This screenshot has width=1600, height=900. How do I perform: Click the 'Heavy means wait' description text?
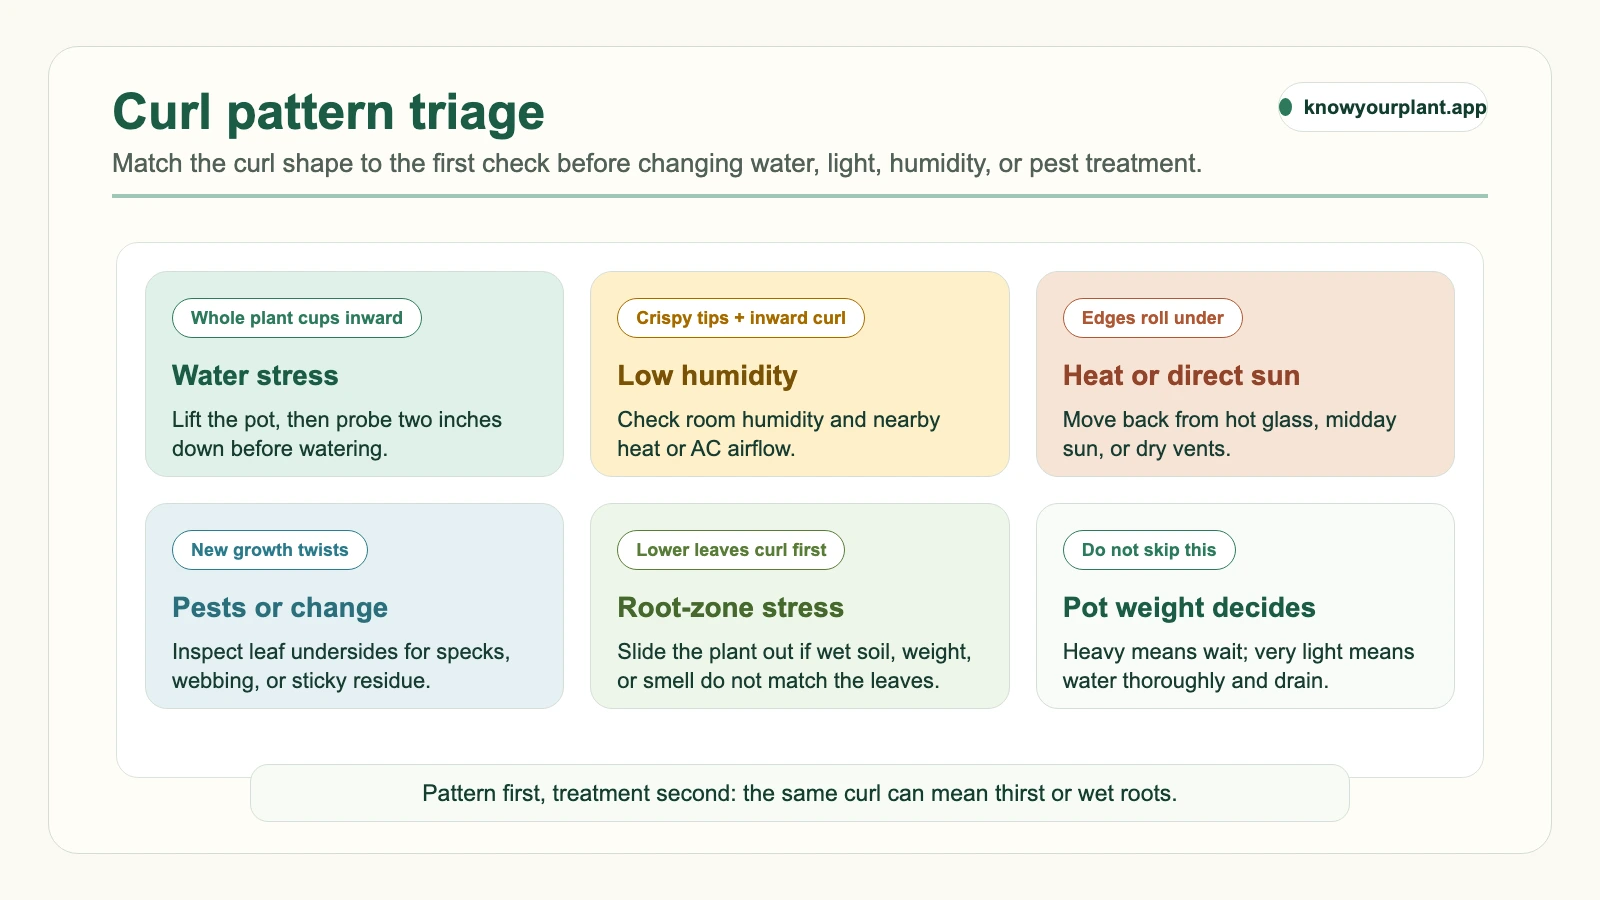[1238, 666]
